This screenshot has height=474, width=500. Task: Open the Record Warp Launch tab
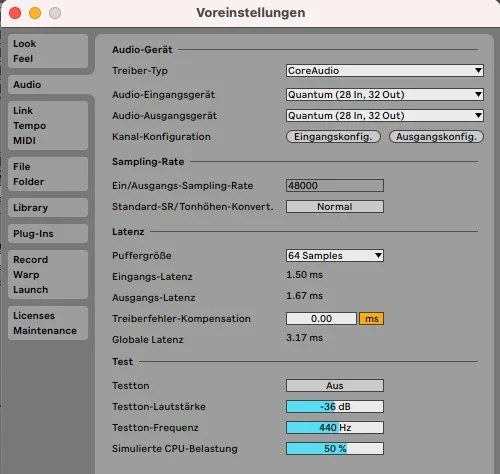(x=48, y=274)
